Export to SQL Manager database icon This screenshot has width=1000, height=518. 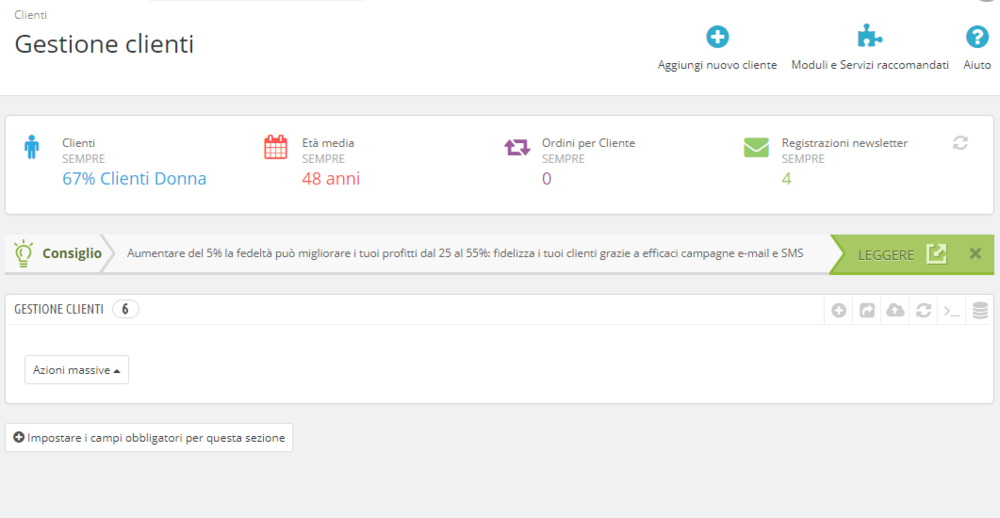(x=980, y=311)
